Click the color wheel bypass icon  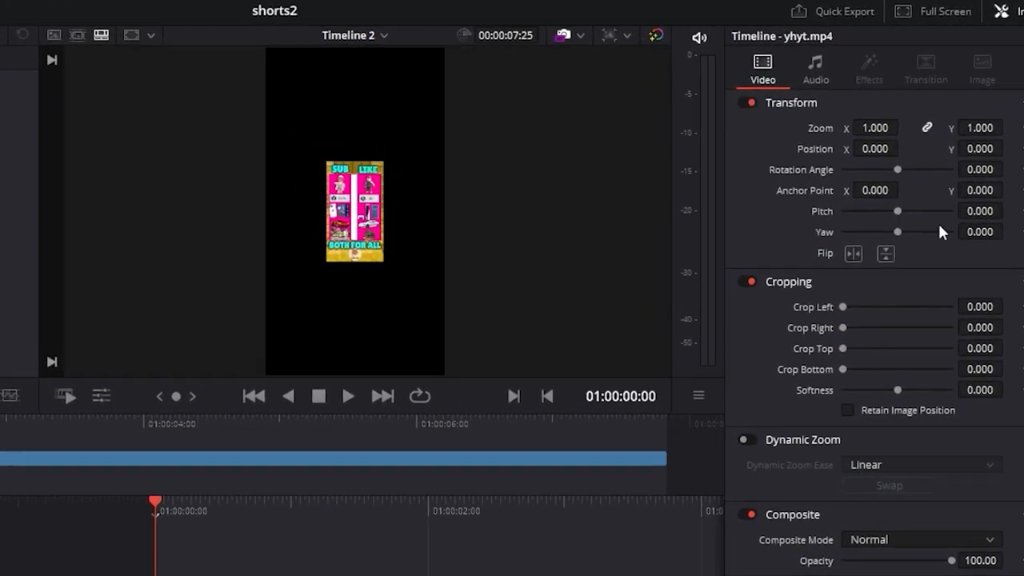656,35
